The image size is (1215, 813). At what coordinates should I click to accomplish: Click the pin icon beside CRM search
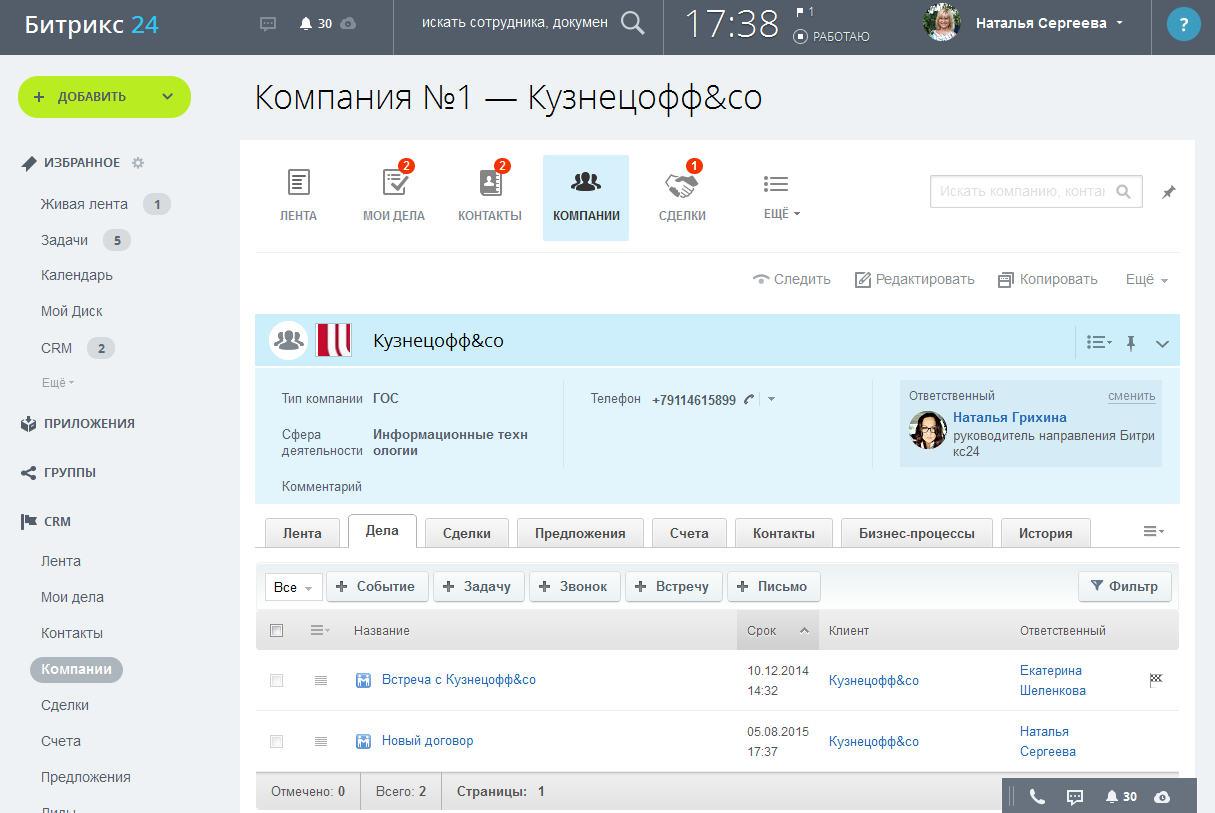coord(1168,192)
